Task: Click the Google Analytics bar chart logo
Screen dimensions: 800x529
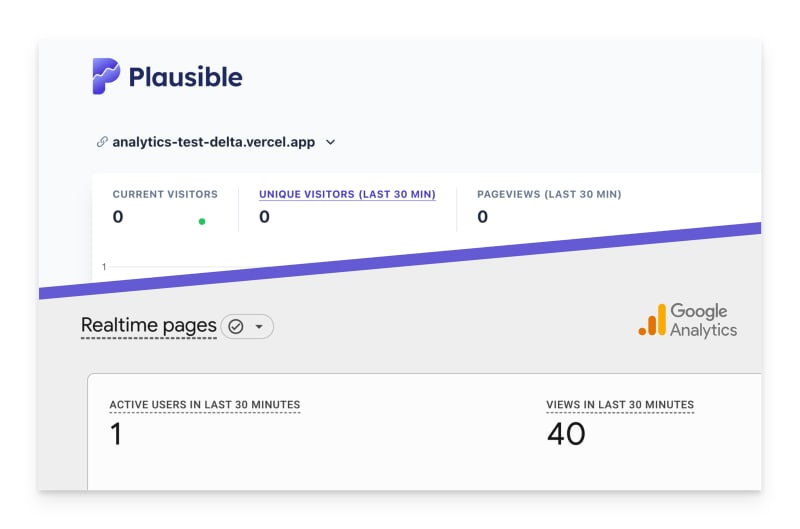Action: [x=652, y=320]
